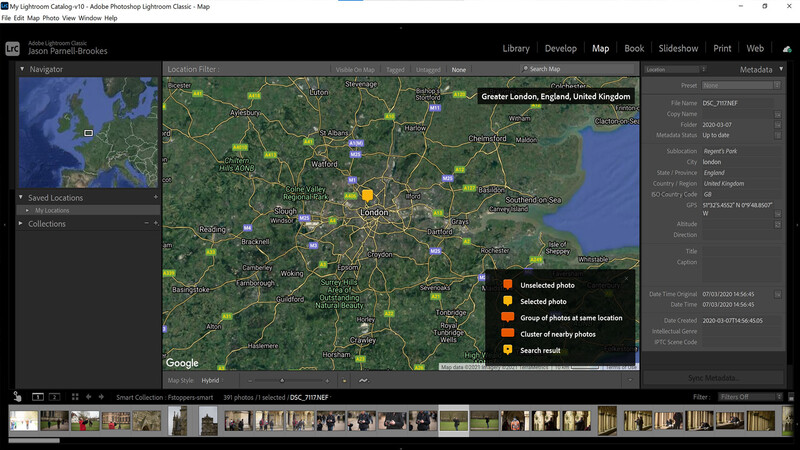Click the Metadata Status action button
The image size is (800, 450).
[x=778, y=135]
